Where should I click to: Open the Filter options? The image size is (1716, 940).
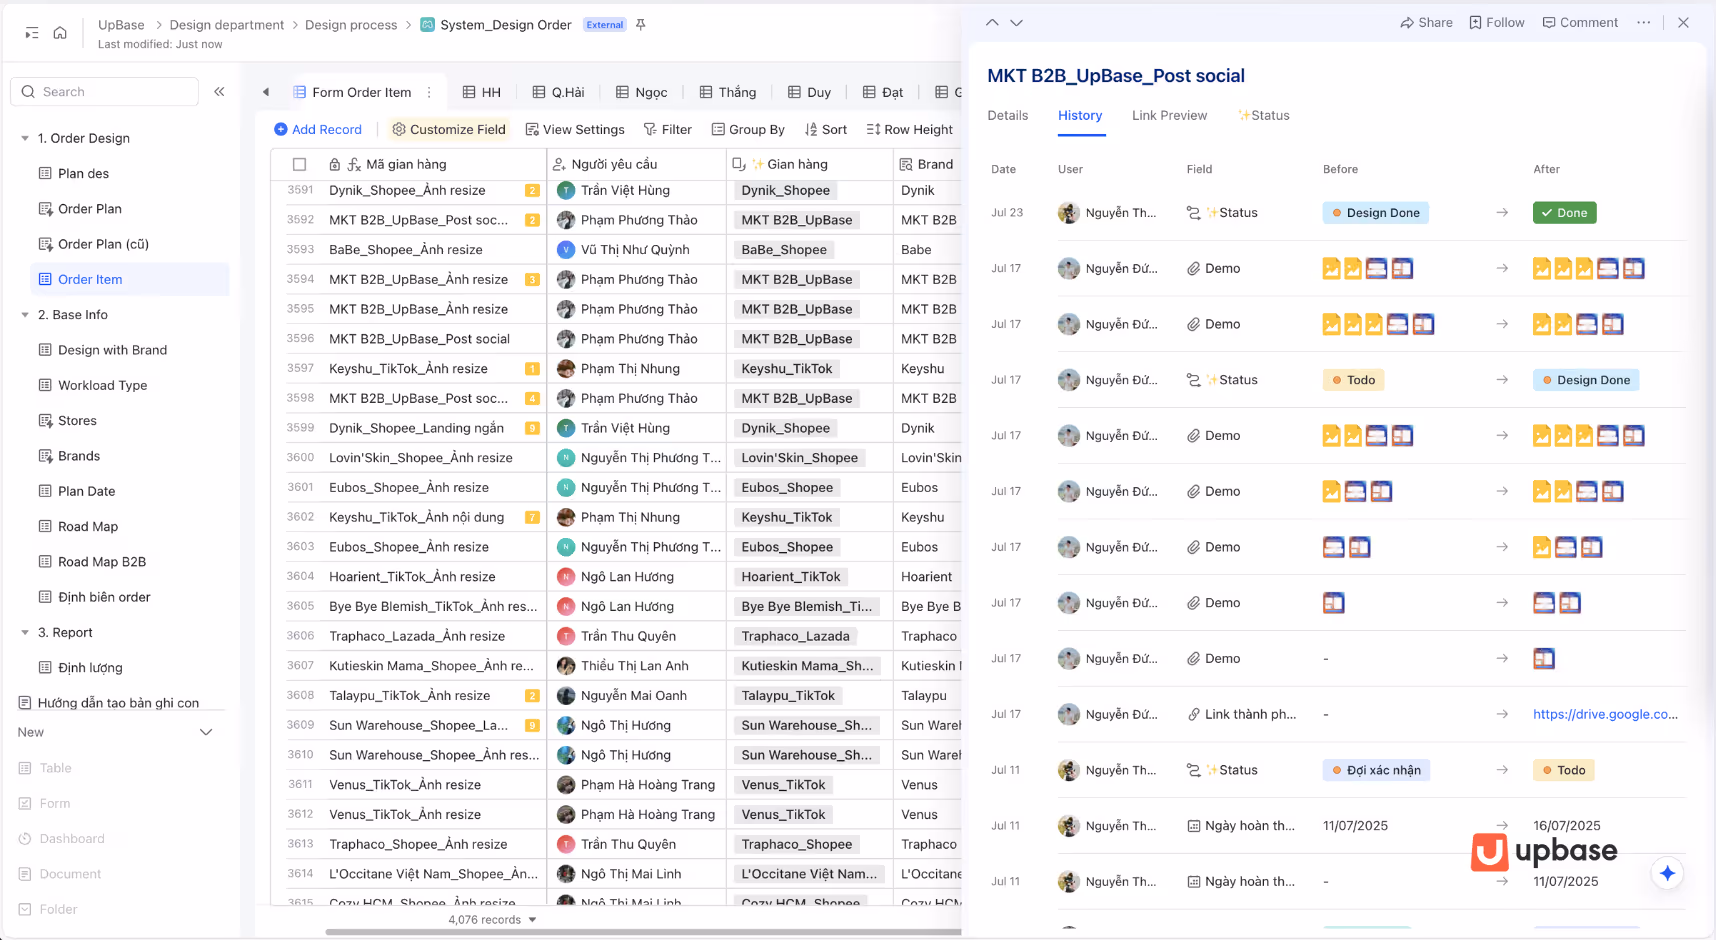click(x=668, y=130)
